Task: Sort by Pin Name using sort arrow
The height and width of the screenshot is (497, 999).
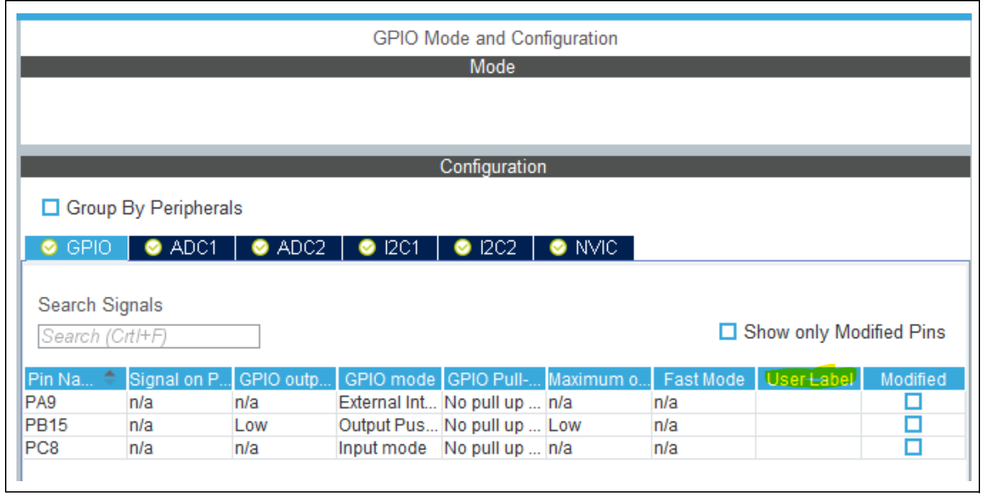Action: [x=110, y=379]
